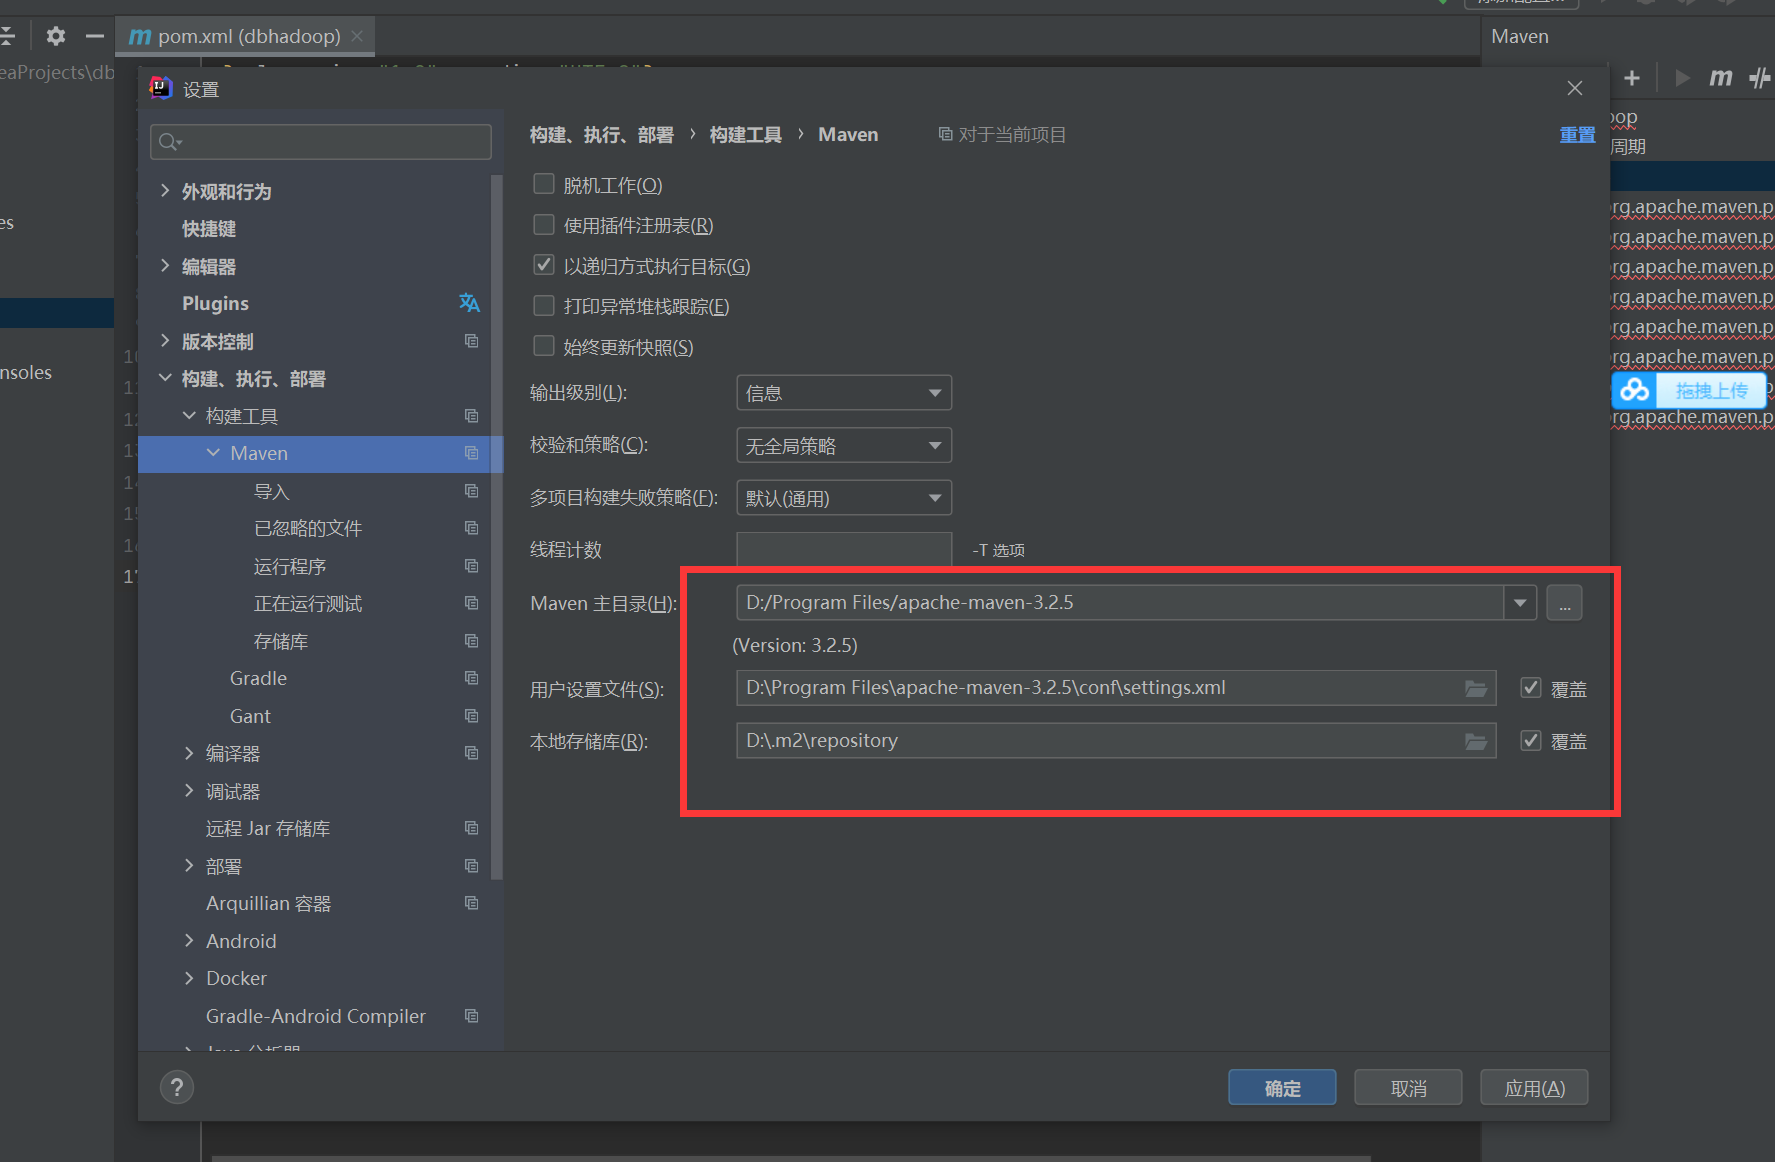Click the project-level icon beside 部署
The width and height of the screenshot is (1775, 1162).
coord(472,866)
